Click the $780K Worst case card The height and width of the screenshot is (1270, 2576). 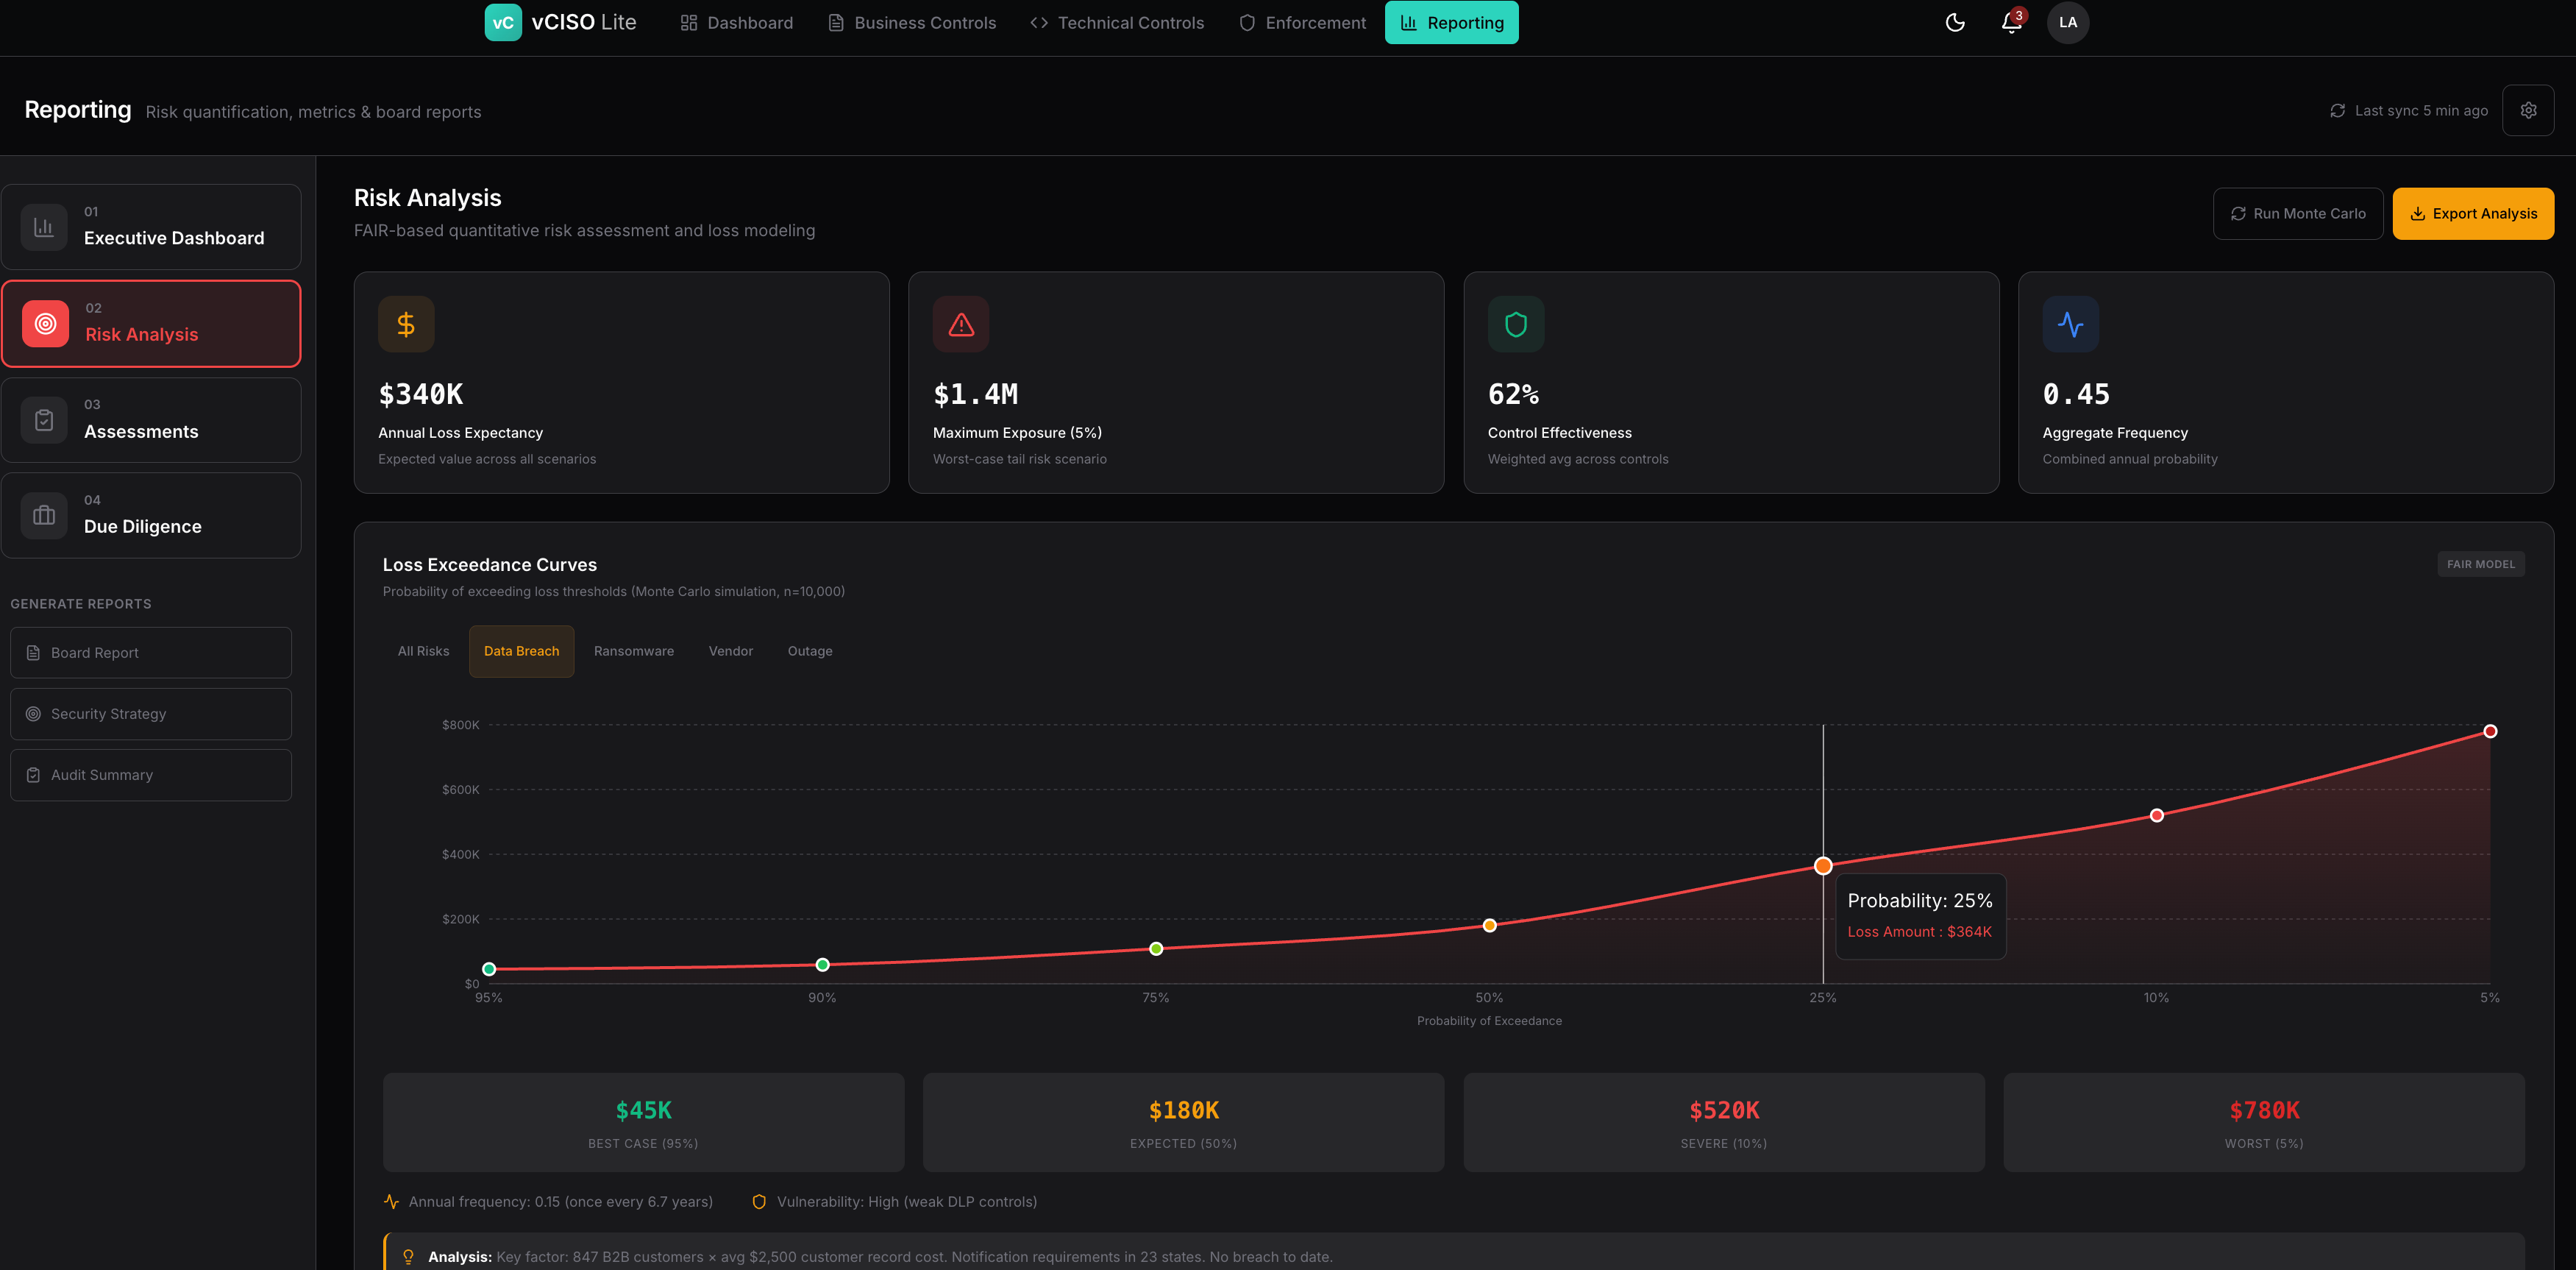[2263, 1122]
